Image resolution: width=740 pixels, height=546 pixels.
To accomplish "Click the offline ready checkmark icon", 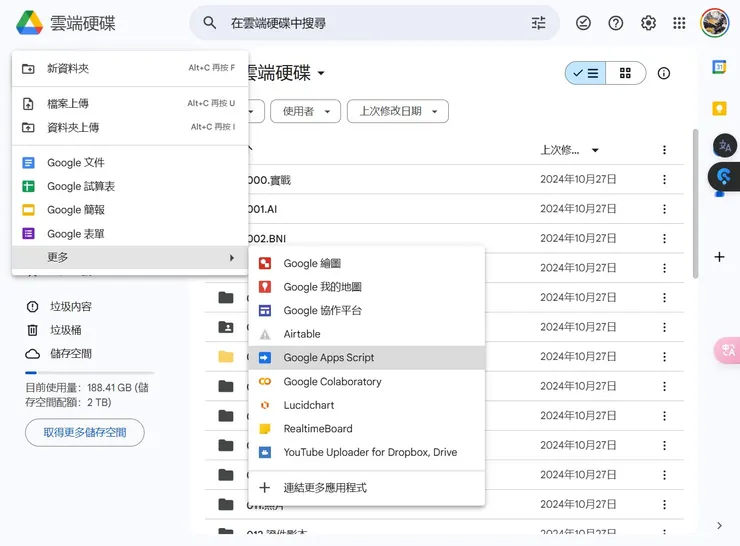I will point(583,23).
